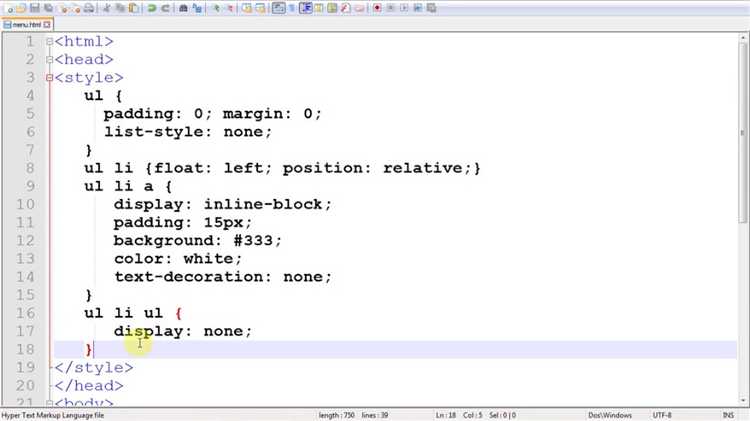Click the 'padding: 0; margin: 0;' line
The image size is (750, 421).
(x=212, y=114)
